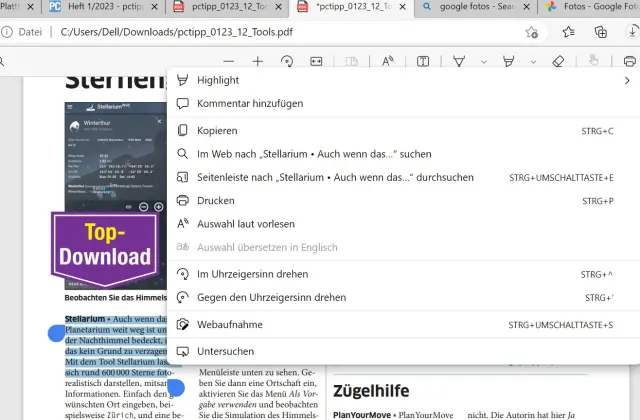Expand the Highlight submenu arrow

(x=627, y=80)
